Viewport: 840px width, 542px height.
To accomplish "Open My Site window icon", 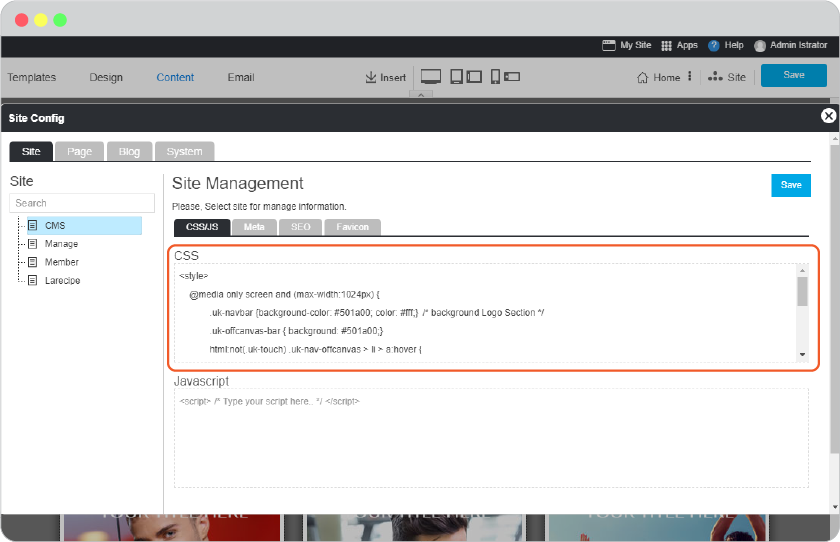I will (609, 46).
